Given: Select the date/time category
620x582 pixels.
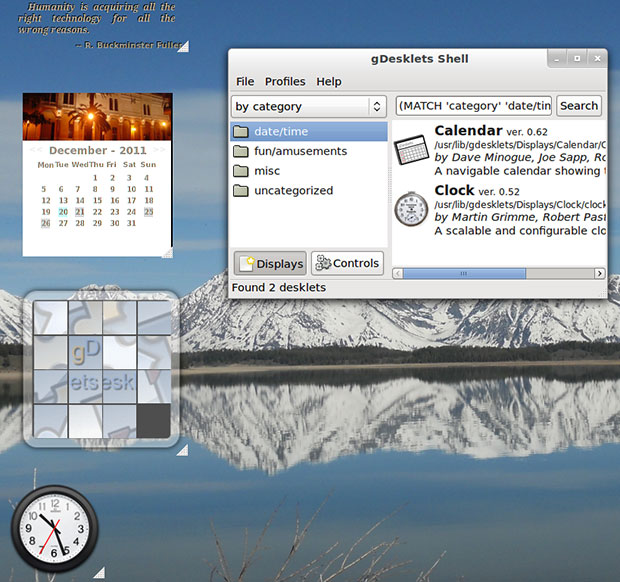Looking at the screenshot, I should pos(309,131).
